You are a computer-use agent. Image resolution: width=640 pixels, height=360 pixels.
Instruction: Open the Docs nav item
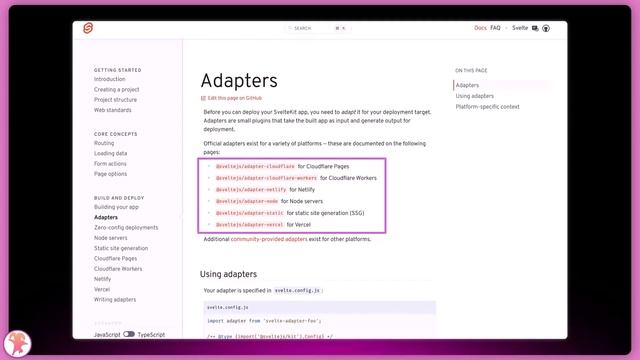coord(480,28)
